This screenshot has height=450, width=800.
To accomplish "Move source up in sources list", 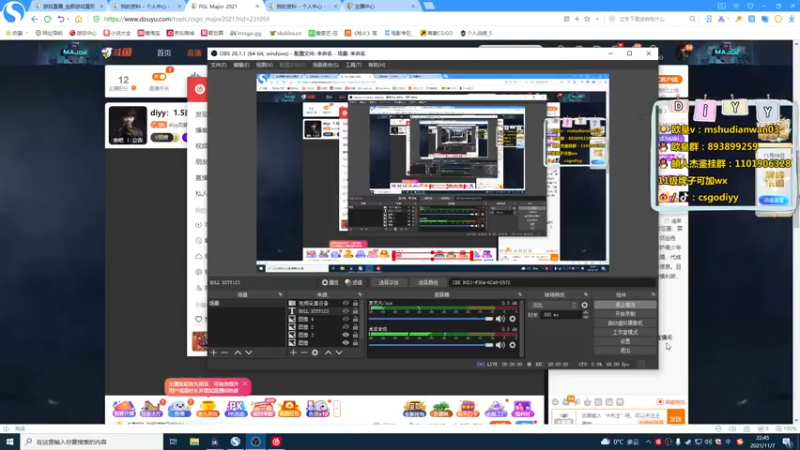I will coord(328,353).
